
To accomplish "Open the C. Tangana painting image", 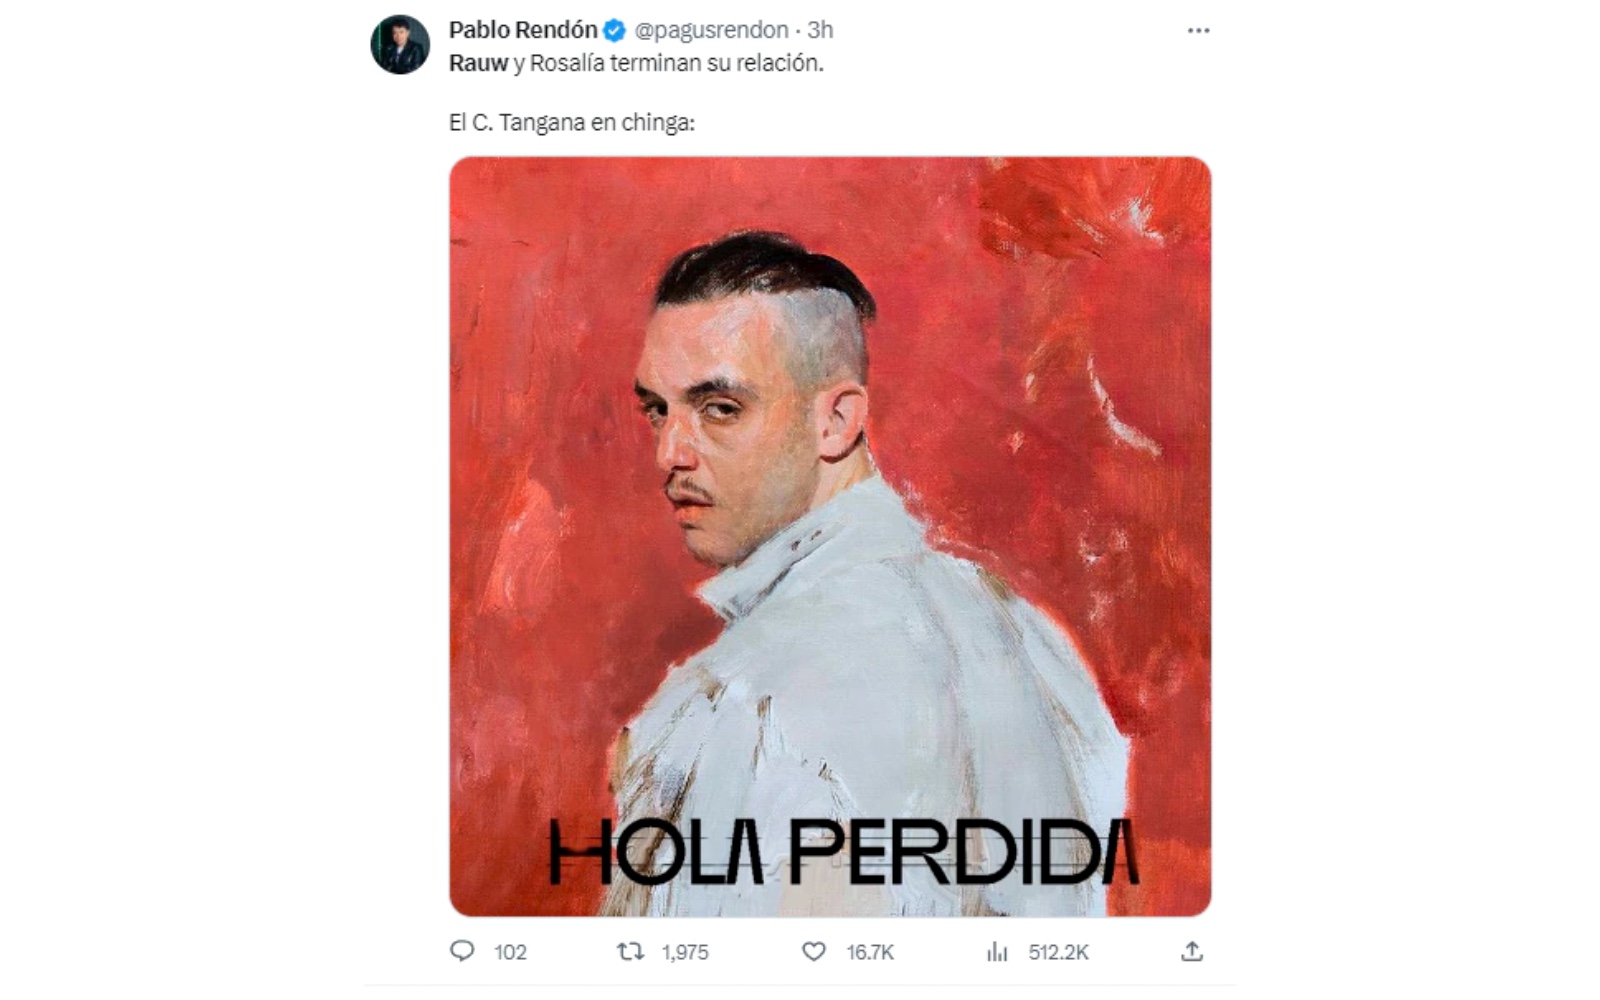I will pos(830,536).
